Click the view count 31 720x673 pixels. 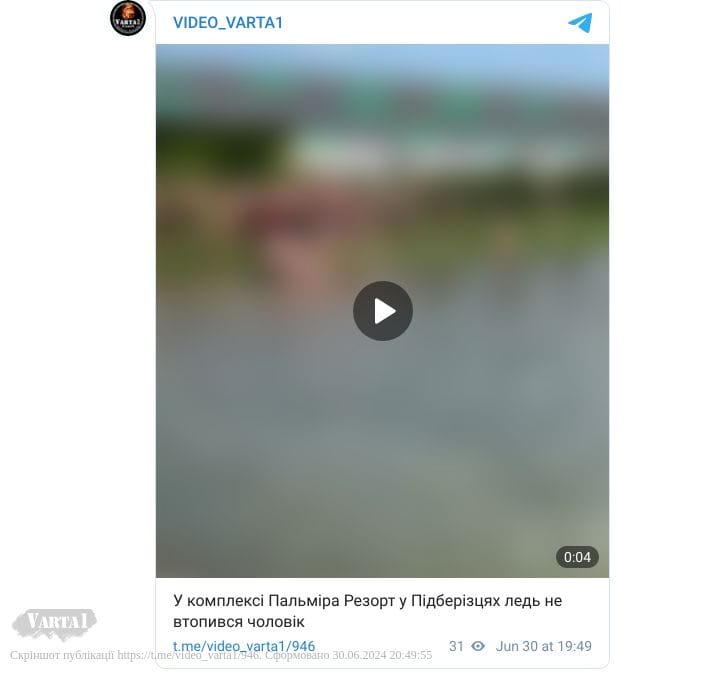(456, 646)
